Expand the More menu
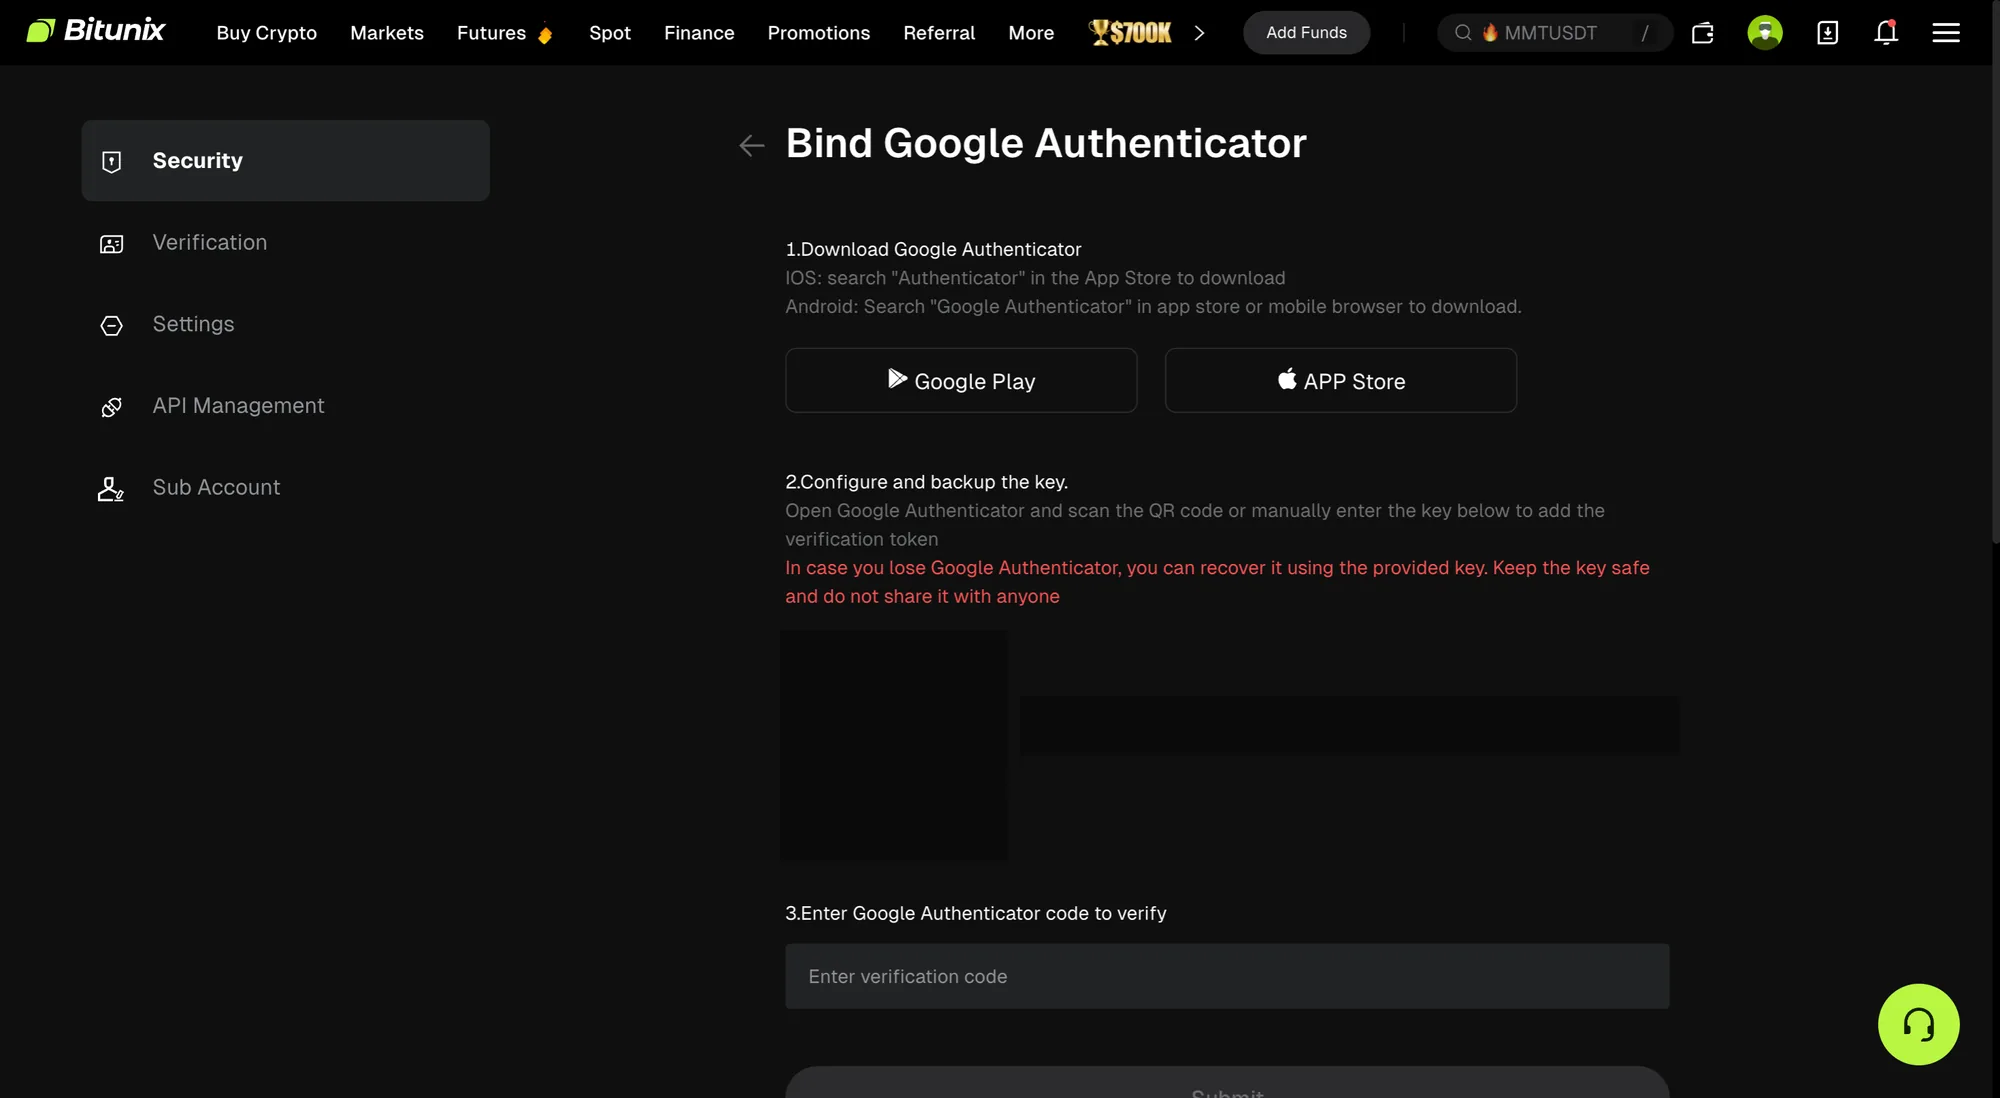This screenshot has height=1098, width=2000. click(x=1031, y=33)
